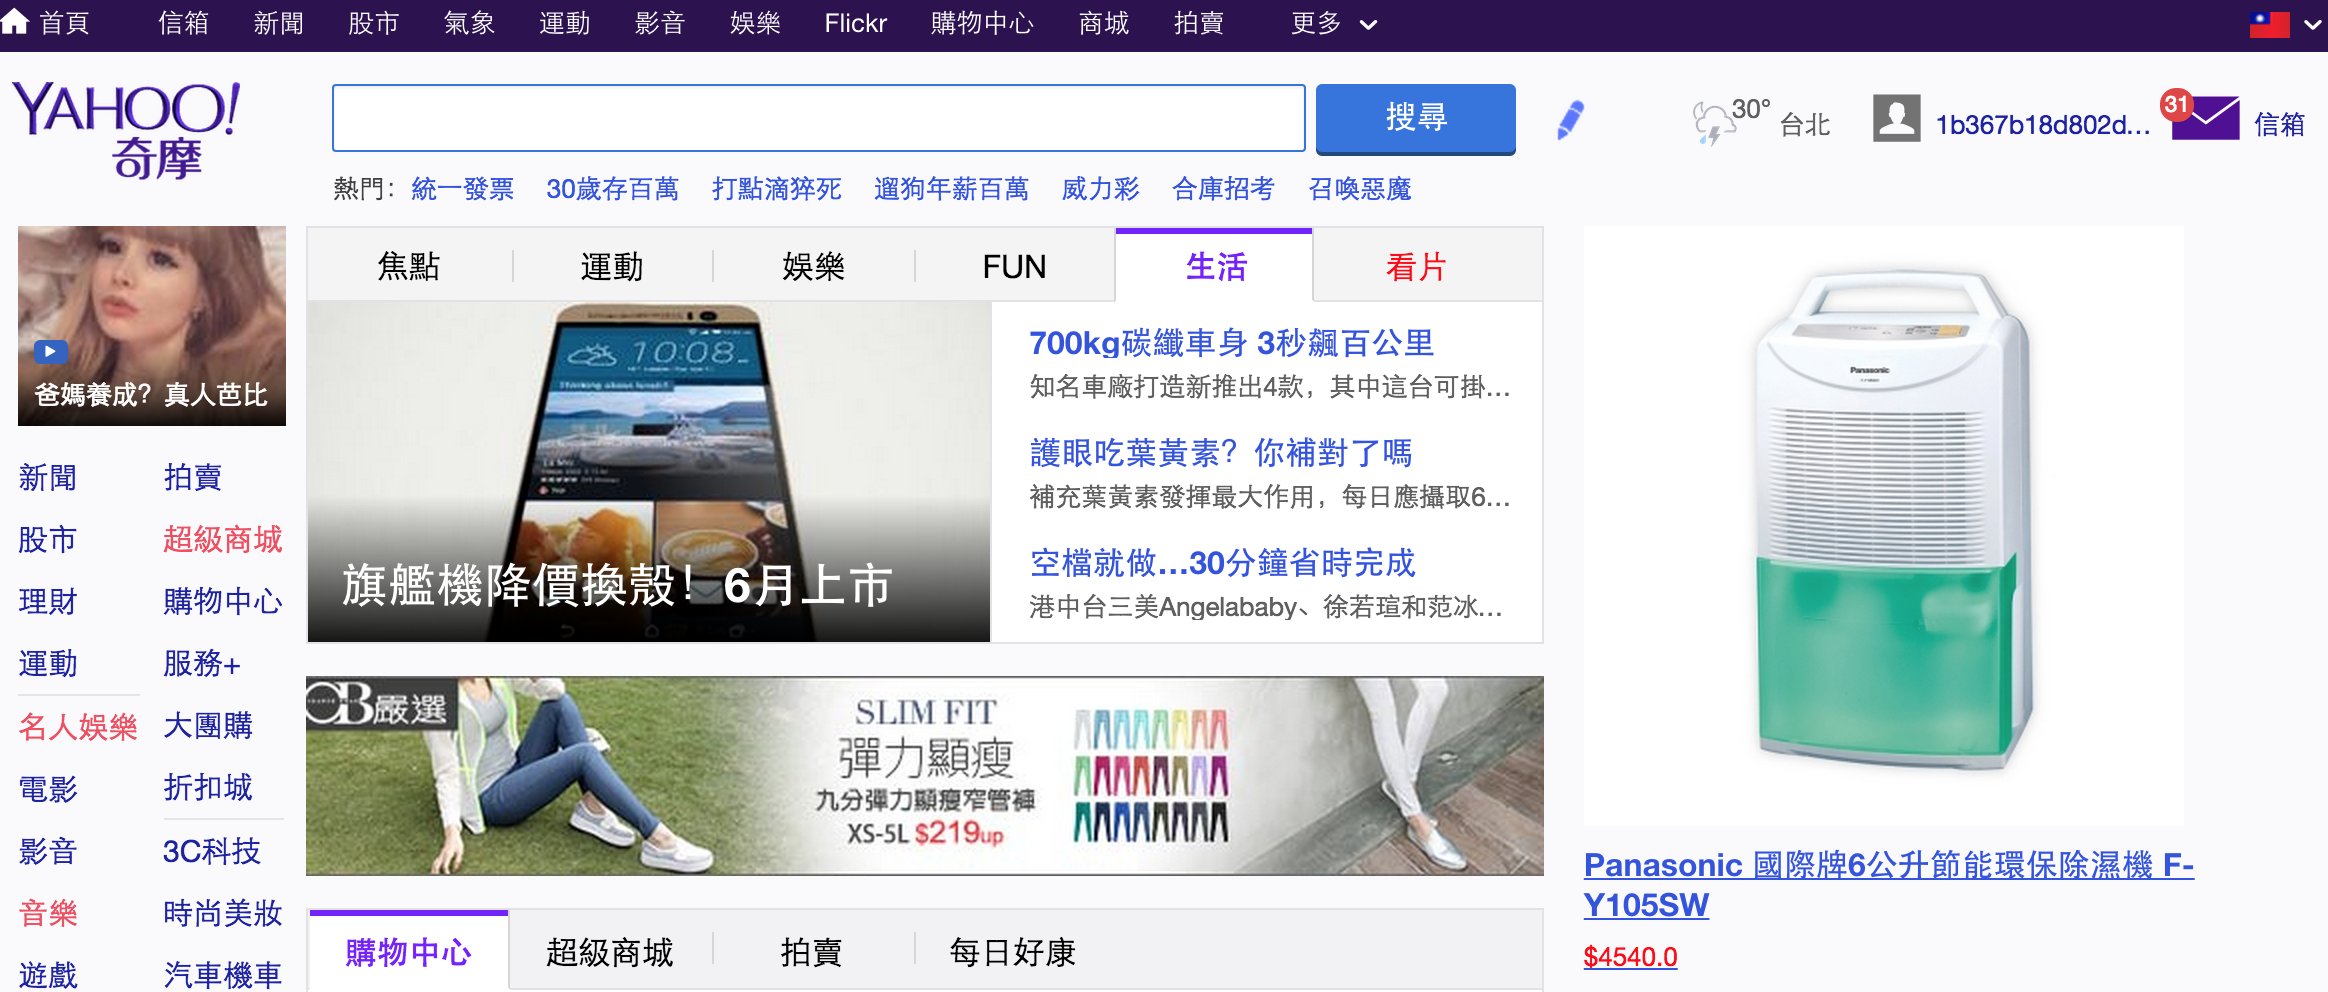Open 信箱 in the top navigation bar

[183, 23]
